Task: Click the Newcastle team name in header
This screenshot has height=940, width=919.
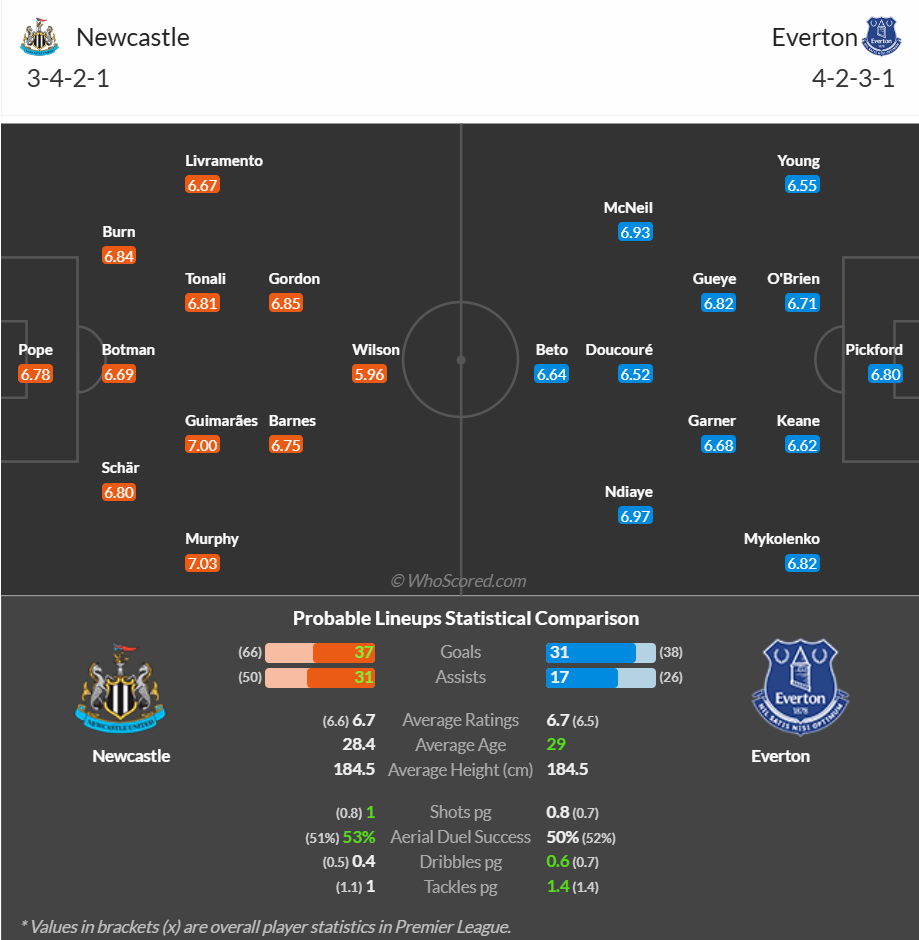Action: tap(132, 37)
